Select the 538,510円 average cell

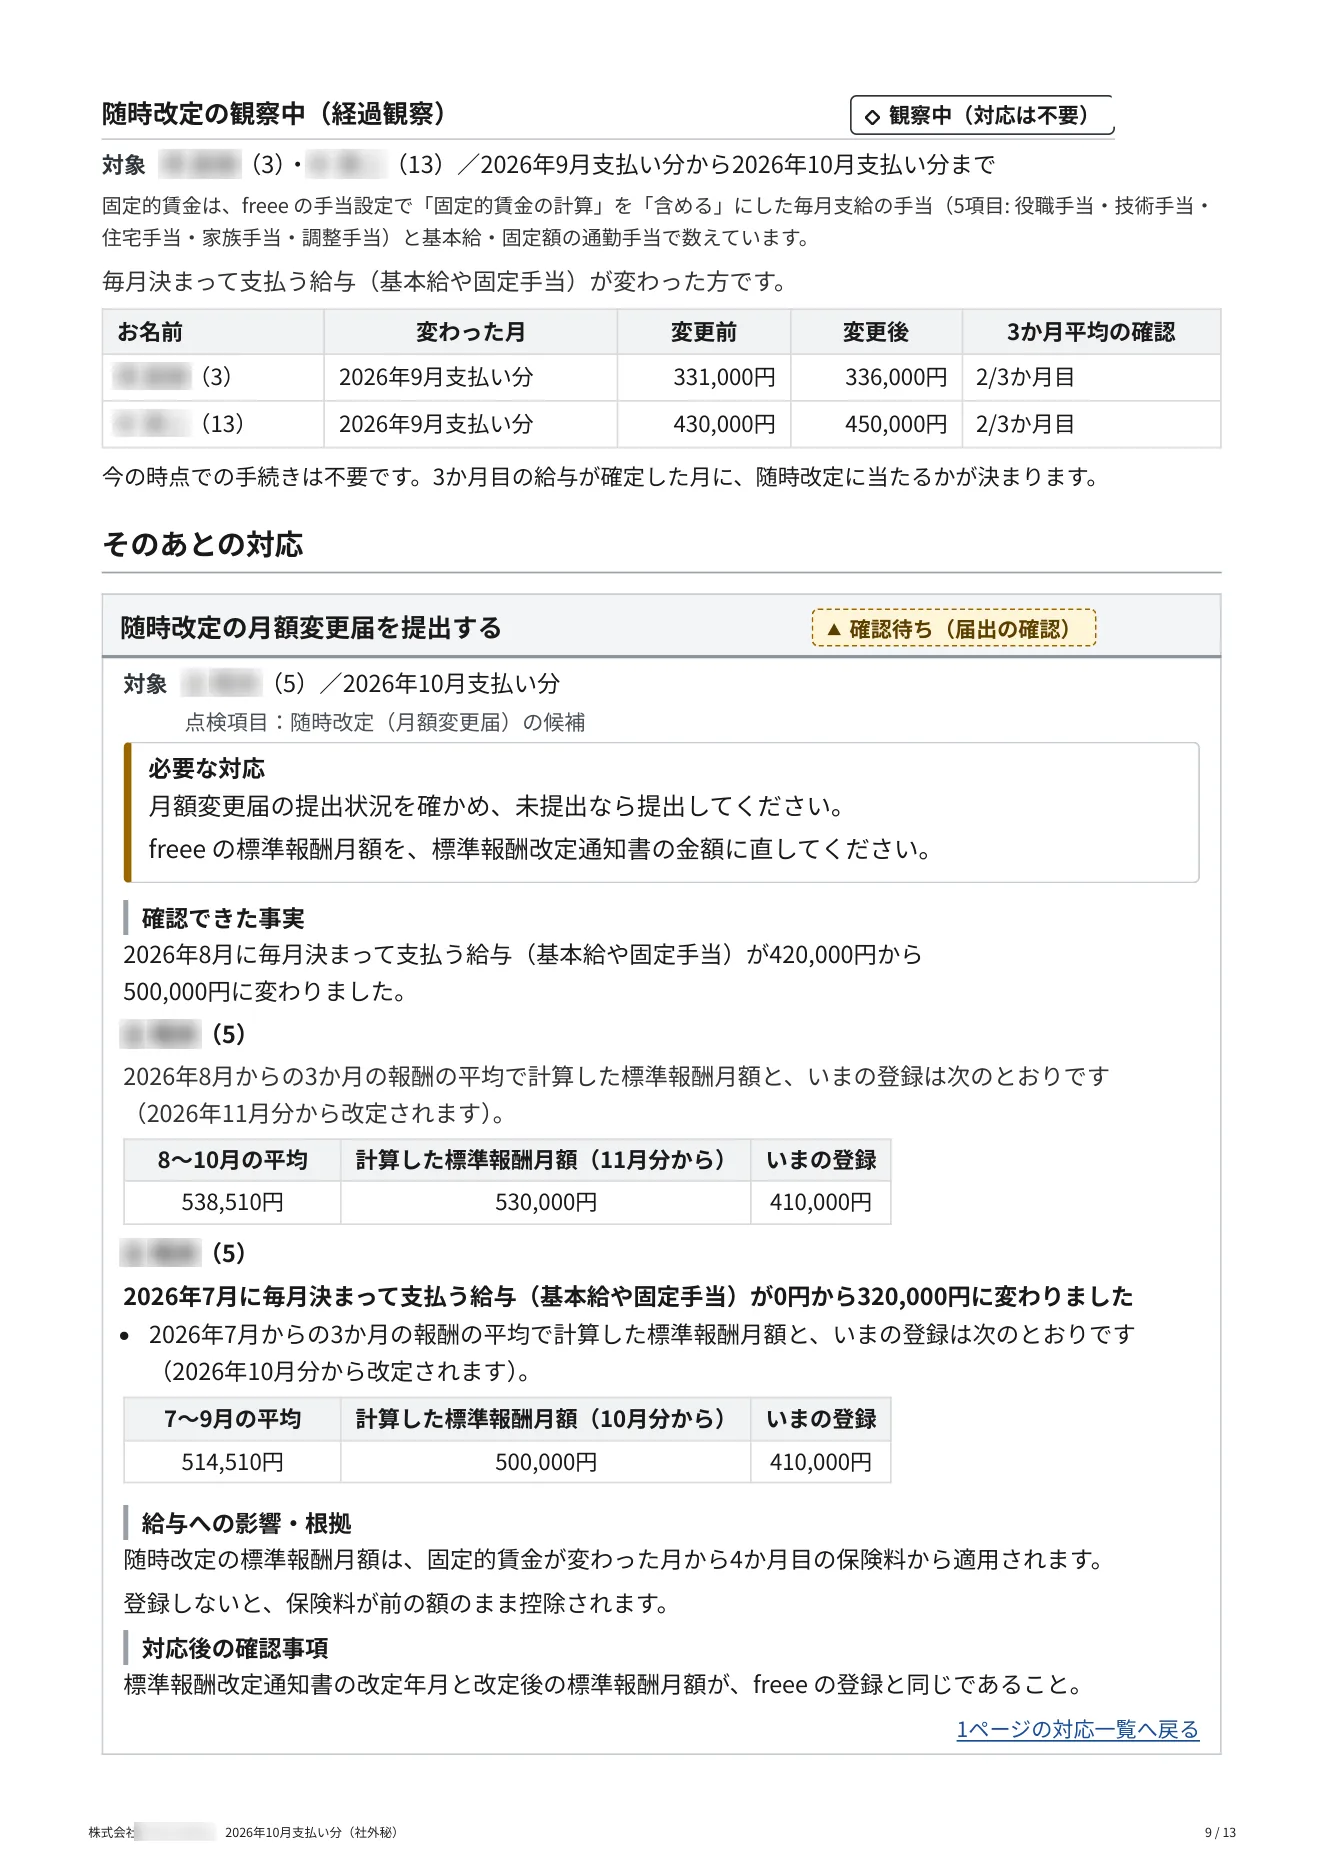click(x=232, y=1202)
